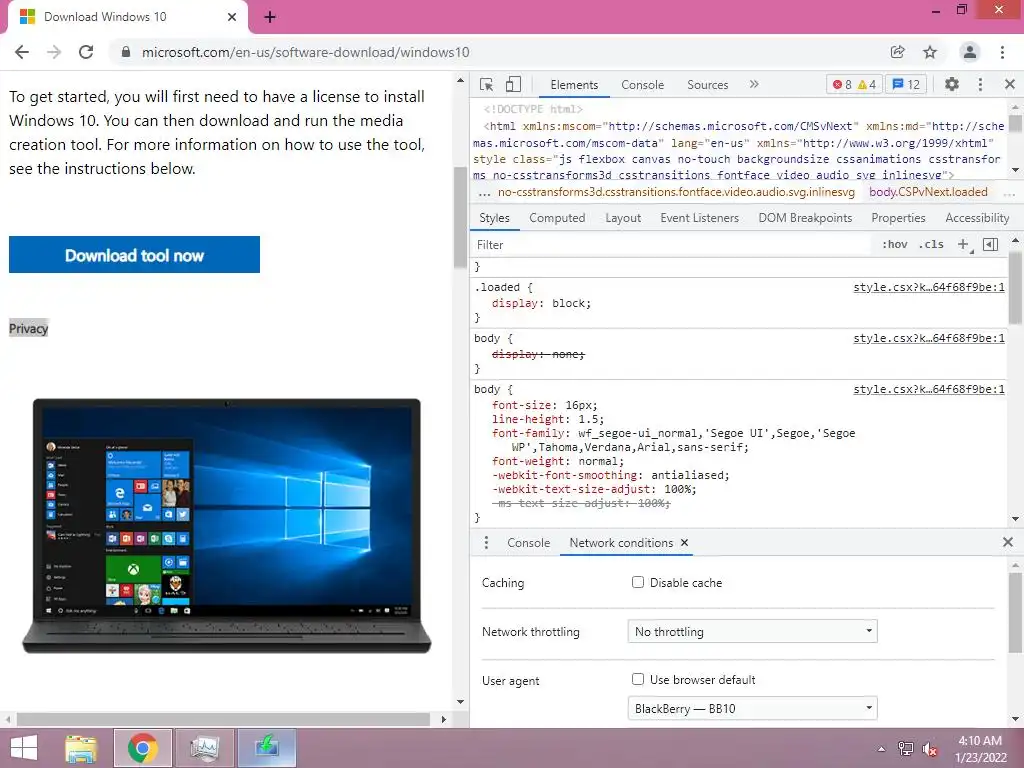1024x768 pixels.
Task: Click the browser forward arrow
Action: (x=54, y=52)
